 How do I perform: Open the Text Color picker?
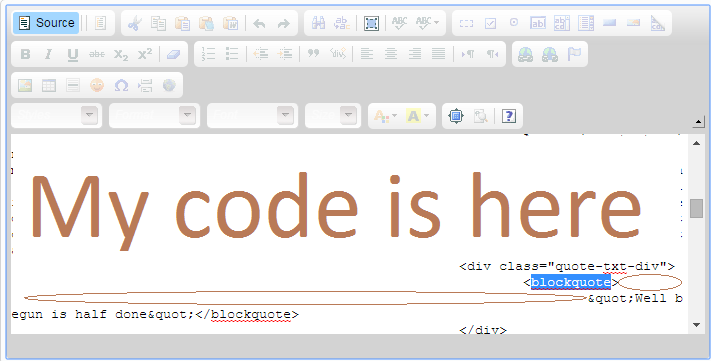coord(385,116)
